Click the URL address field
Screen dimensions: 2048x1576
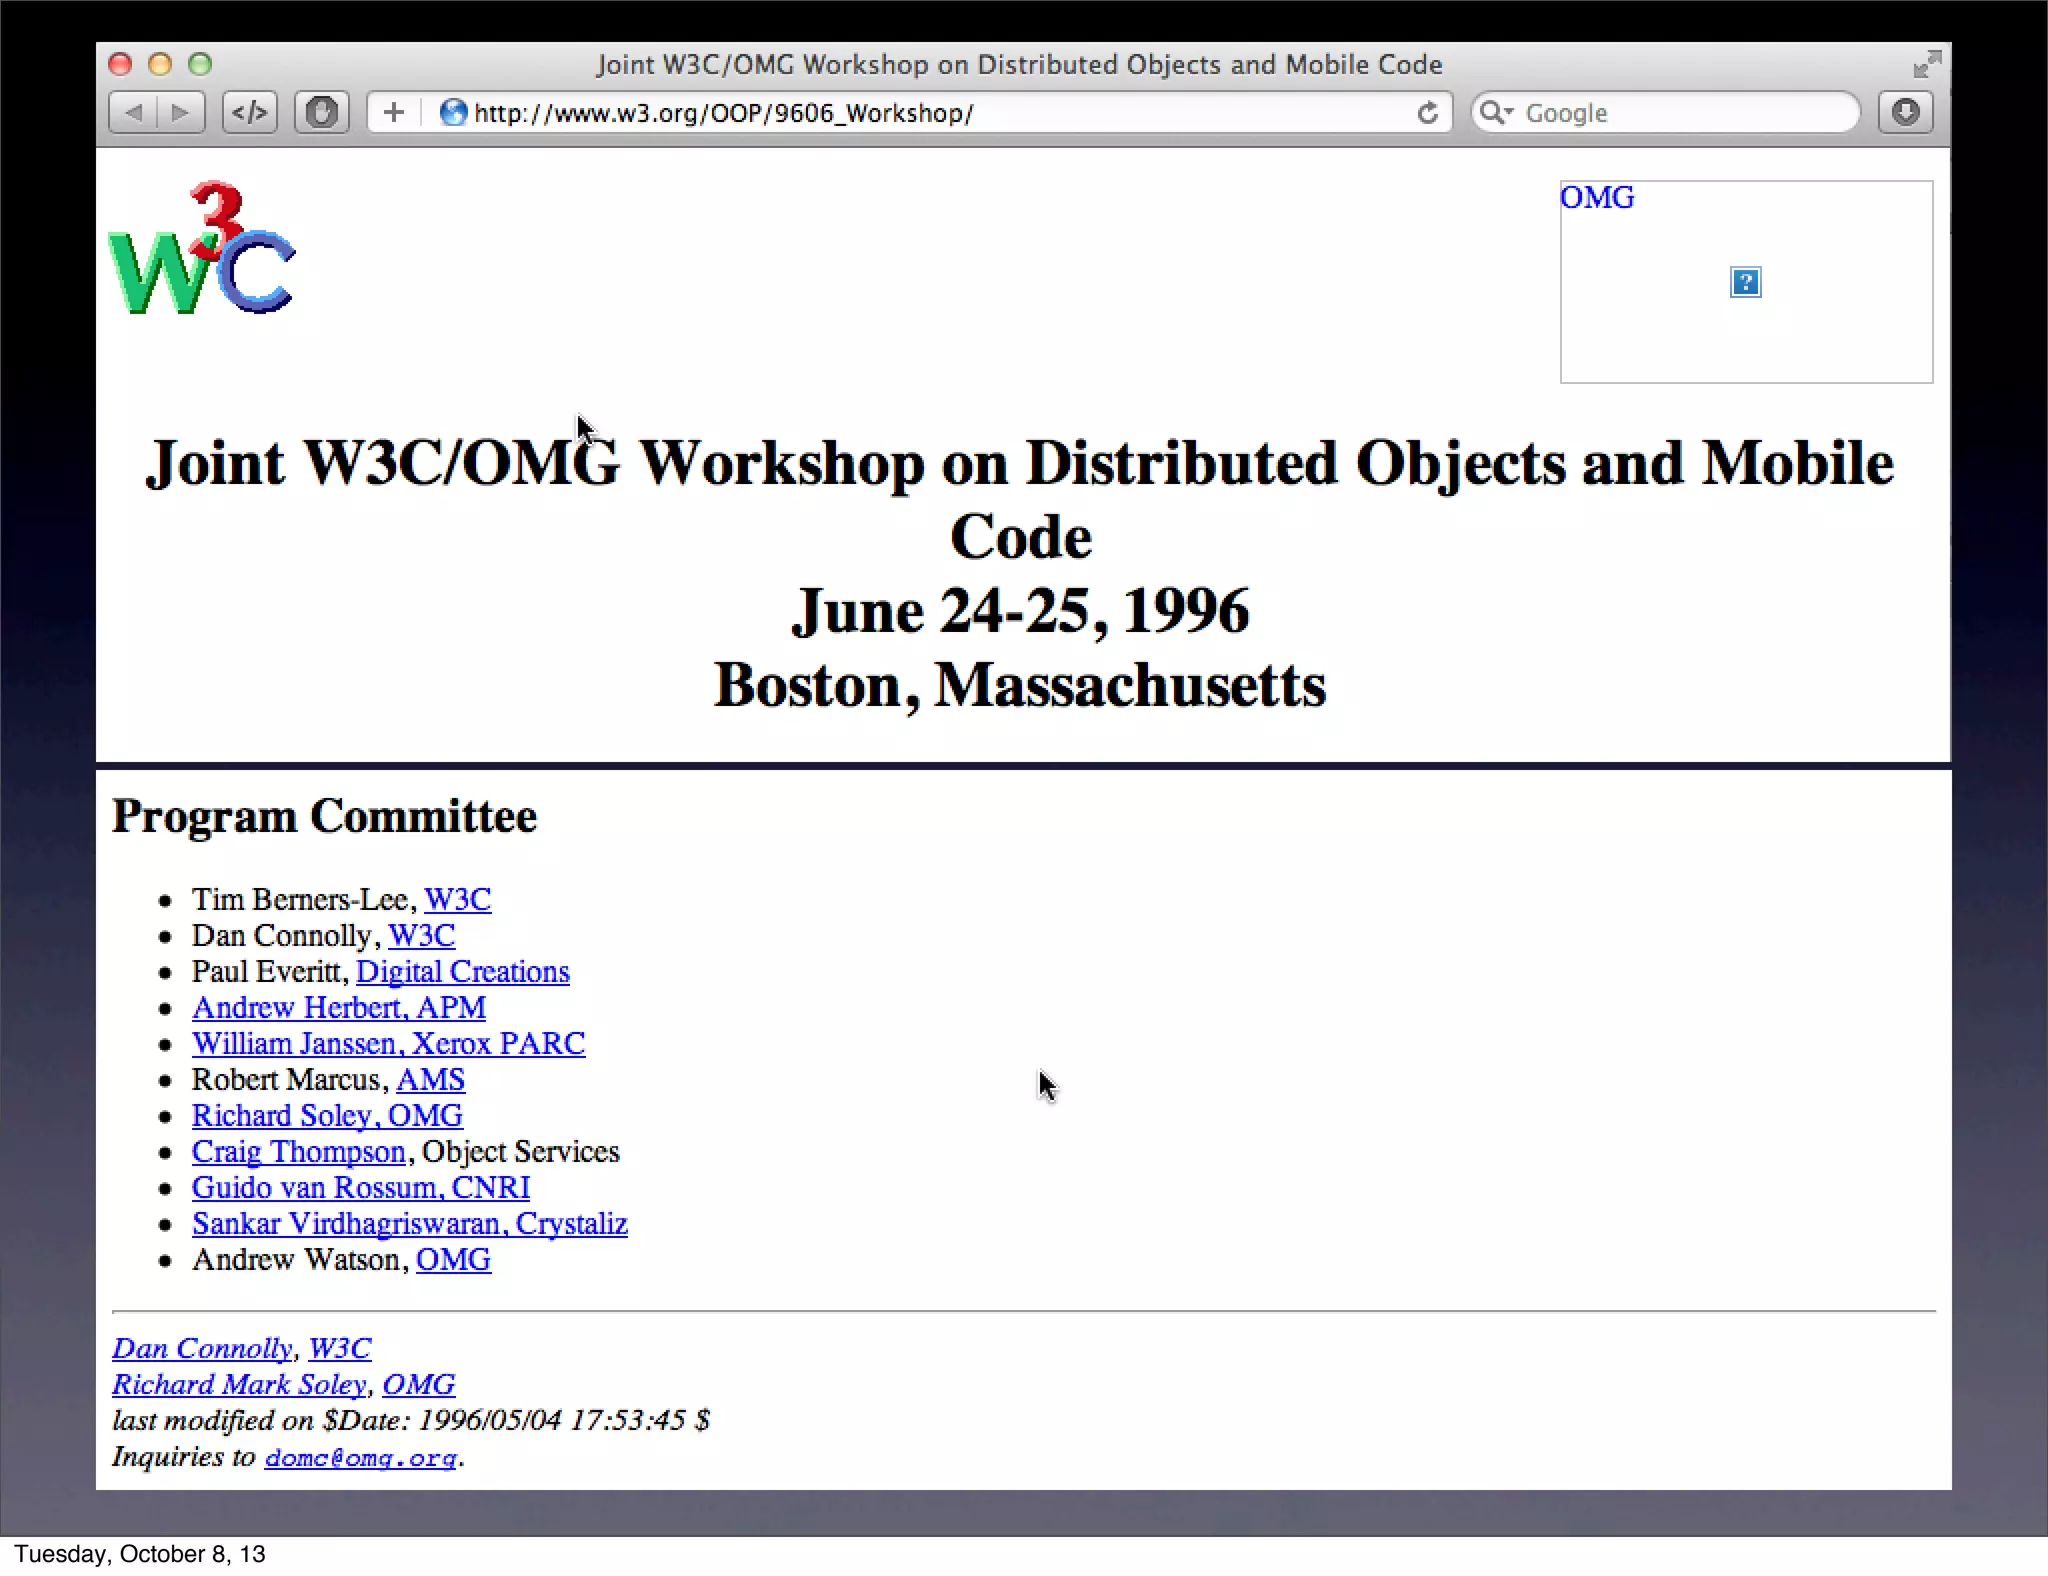point(900,113)
